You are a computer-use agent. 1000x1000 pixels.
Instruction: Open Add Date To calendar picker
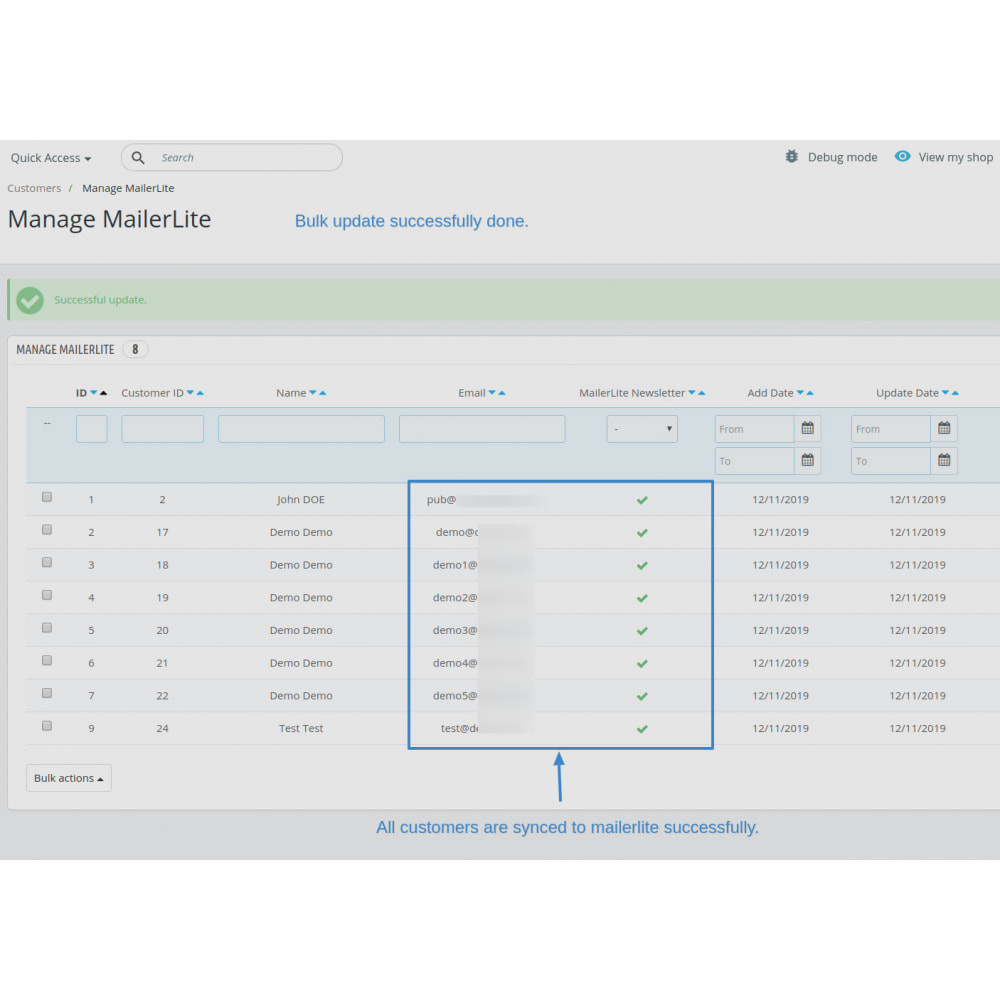[807, 460]
